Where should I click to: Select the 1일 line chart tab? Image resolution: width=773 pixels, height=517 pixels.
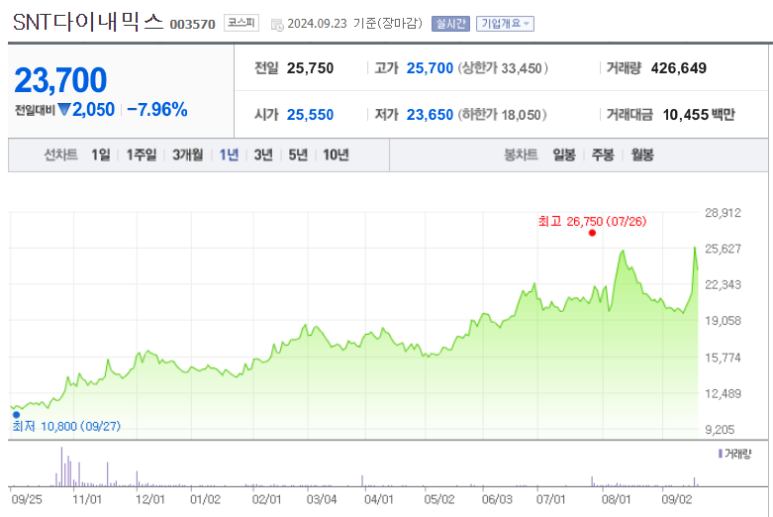pyautogui.click(x=101, y=155)
